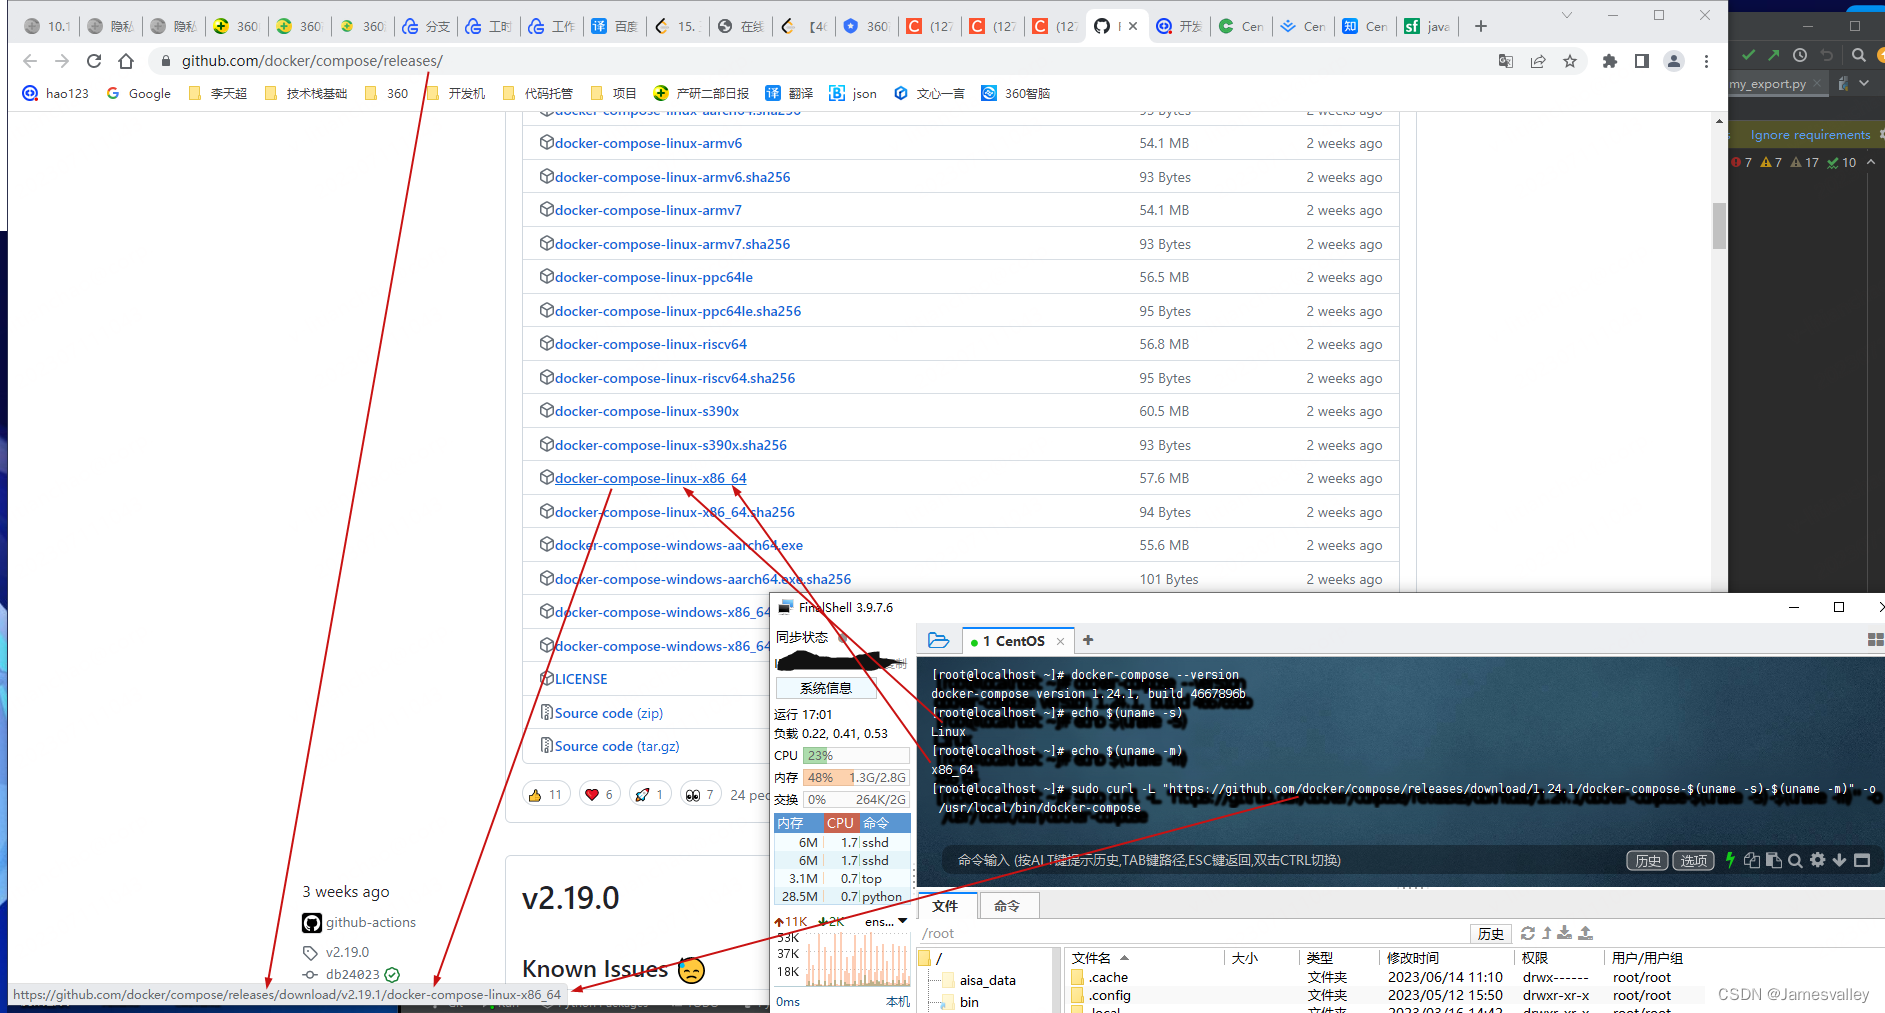
Task: Click 选项 button in terminal bar
Action: click(x=1694, y=860)
